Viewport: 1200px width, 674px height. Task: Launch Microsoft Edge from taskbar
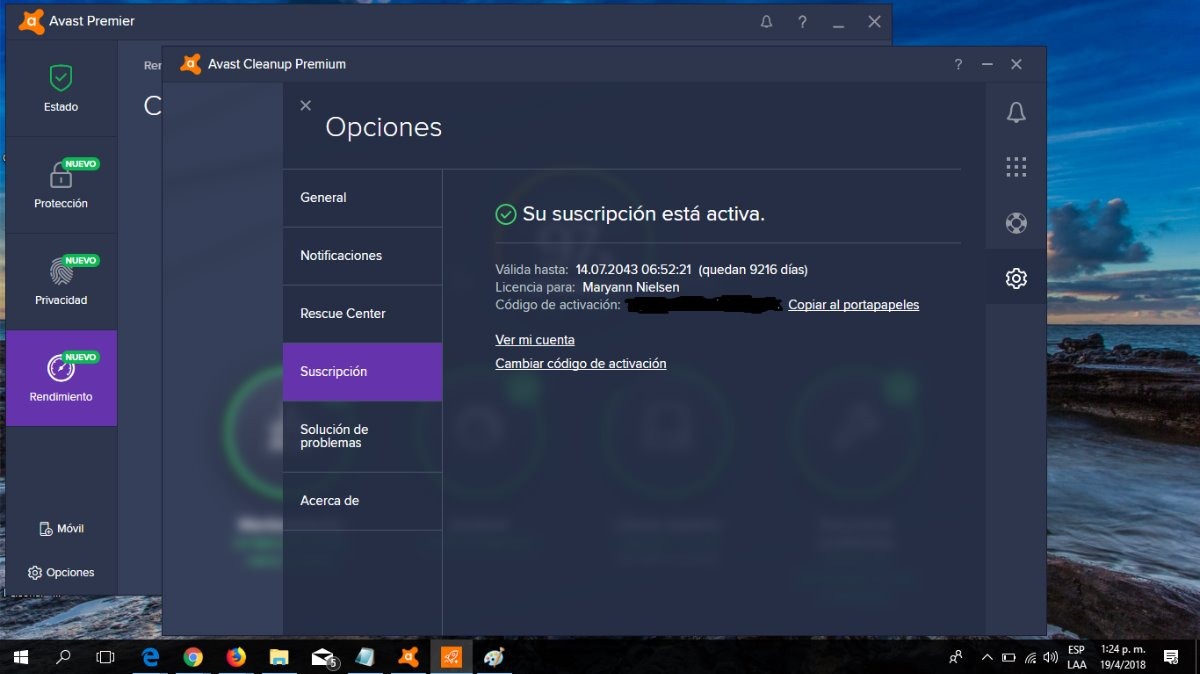151,656
